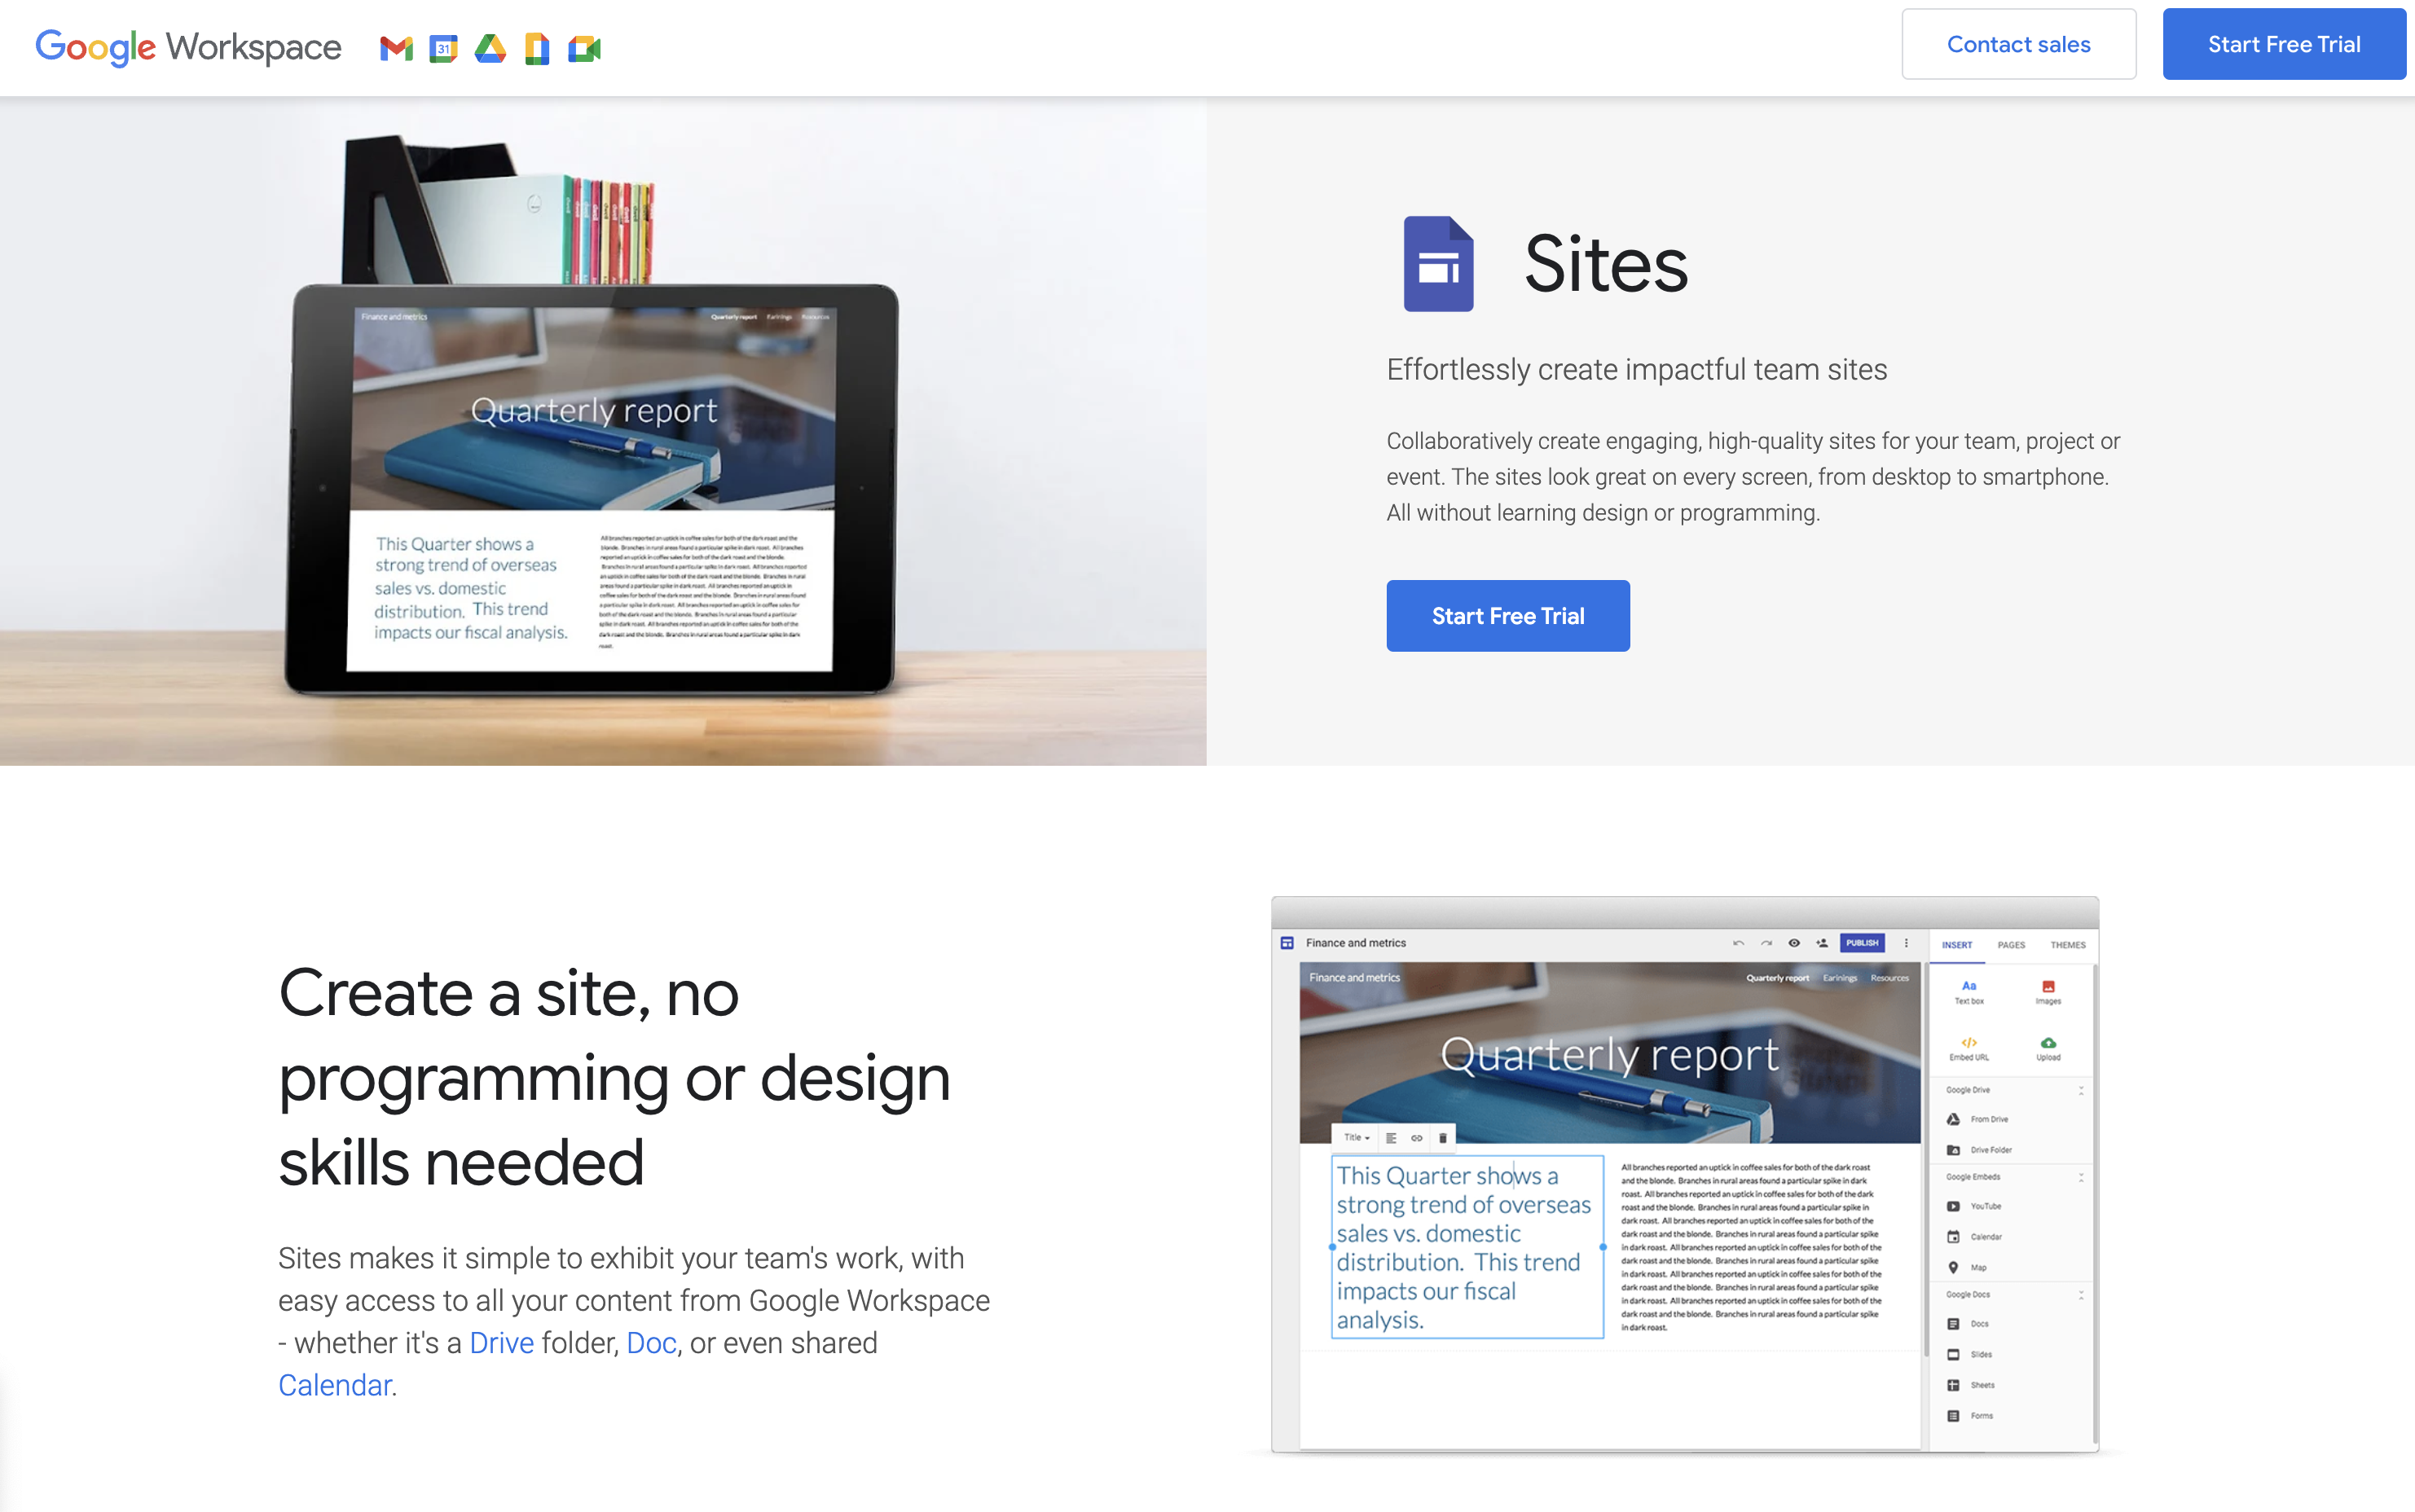This screenshot has height=1512, width=2415.
Task: Click the Contact sales button
Action: [x=2018, y=44]
